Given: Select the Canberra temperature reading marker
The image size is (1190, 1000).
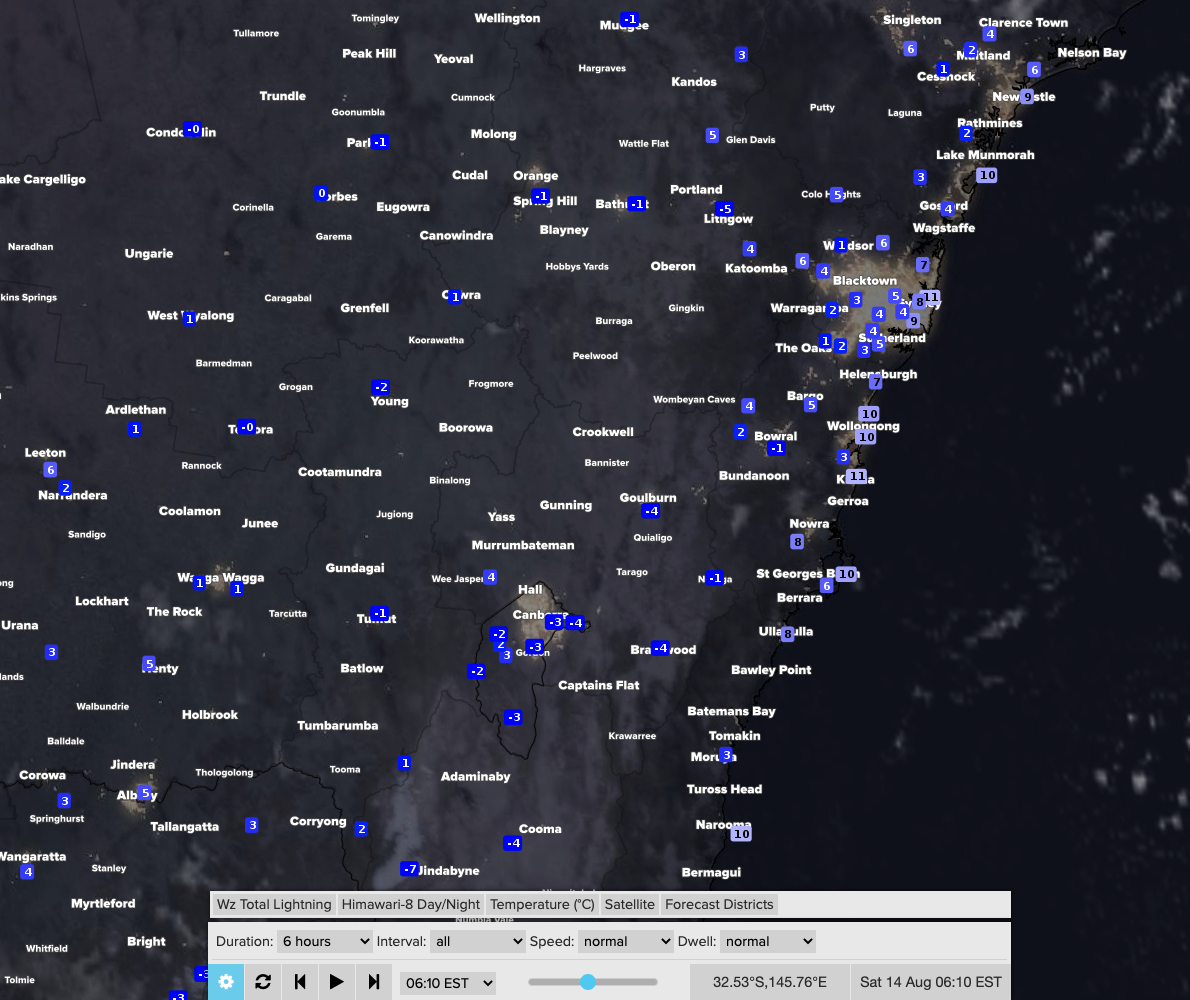Looking at the screenshot, I should (556, 621).
